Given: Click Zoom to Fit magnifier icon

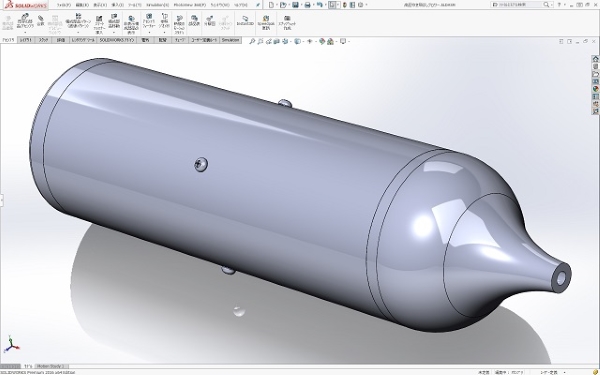Looking at the screenshot, I should (252, 41).
